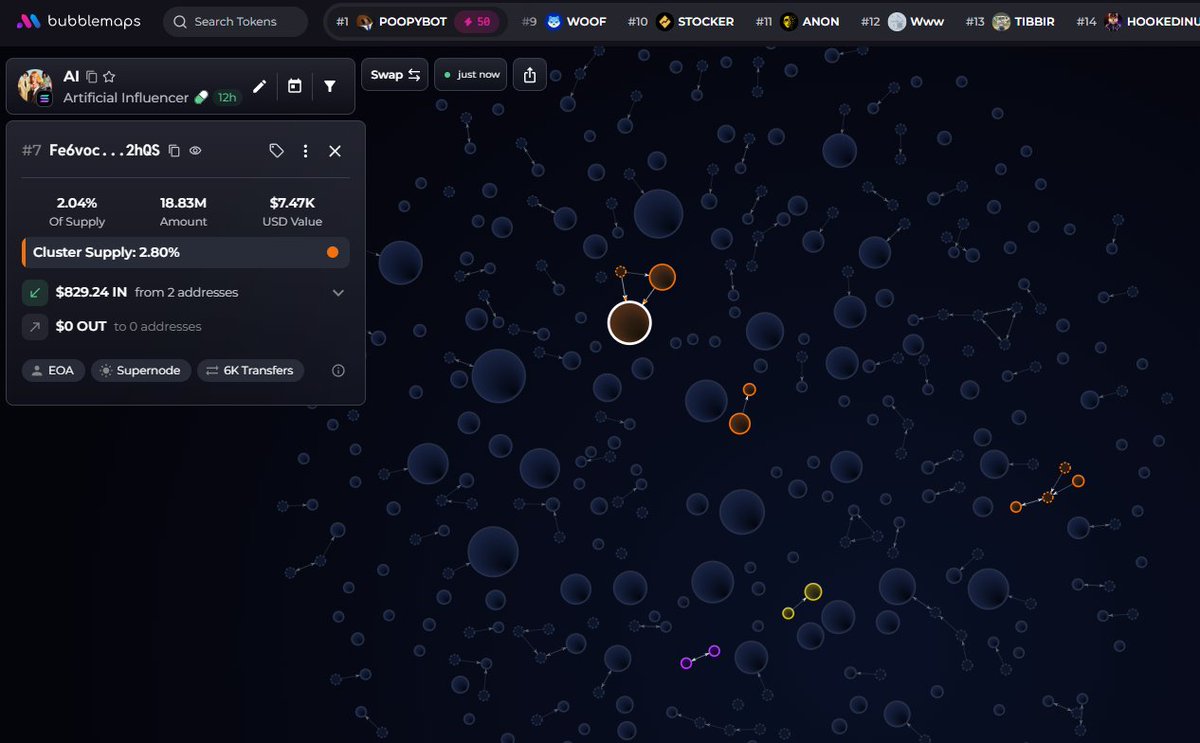Open trending token #14 HOOKEDINU

[1138, 21]
